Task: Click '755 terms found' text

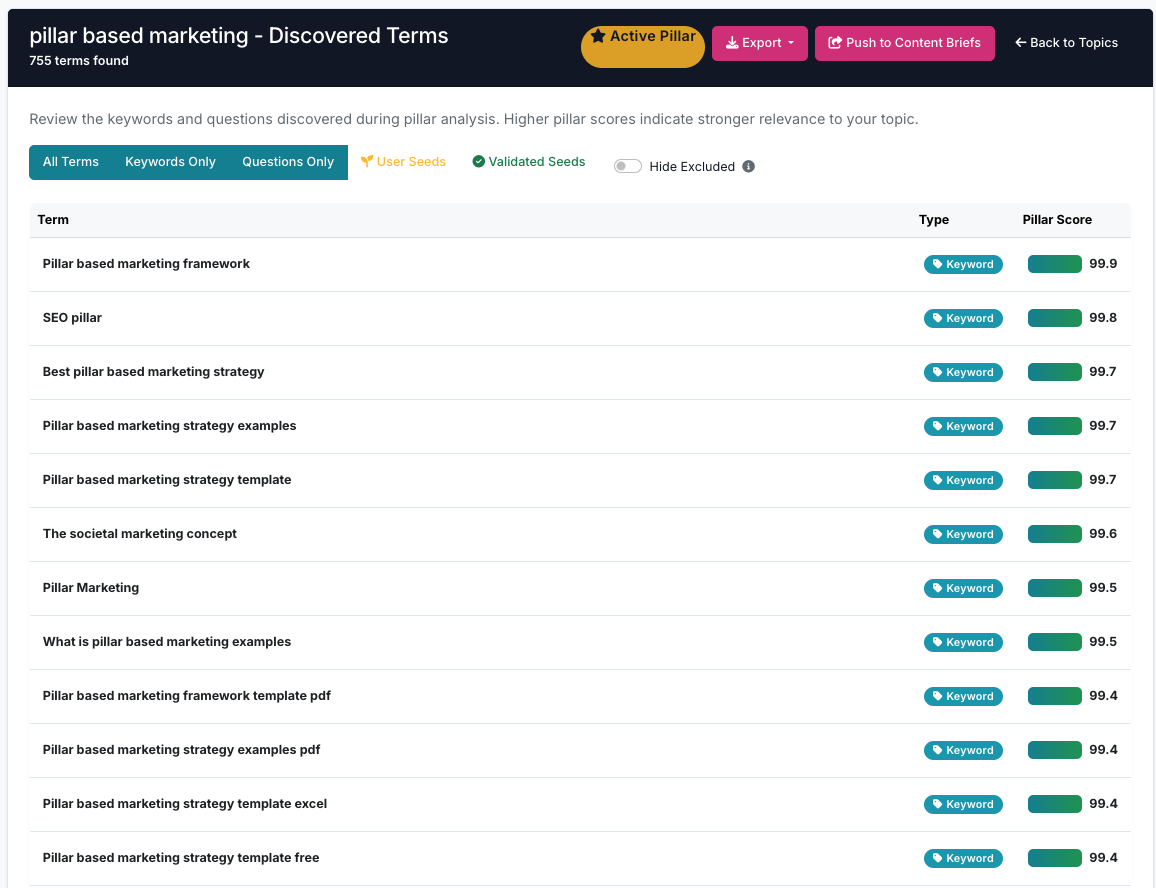Action: tap(79, 60)
